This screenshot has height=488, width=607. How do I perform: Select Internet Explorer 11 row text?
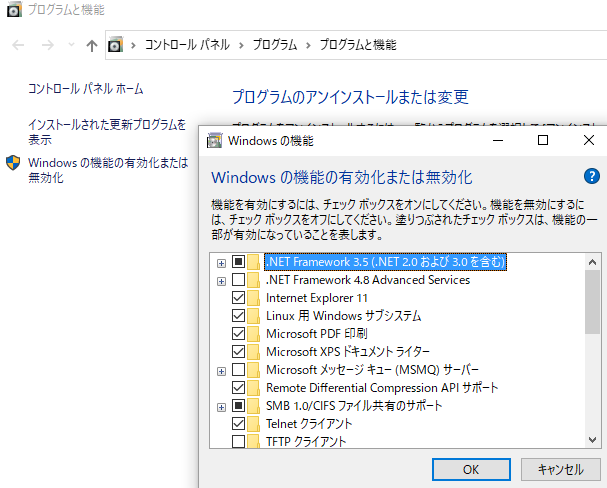317,298
